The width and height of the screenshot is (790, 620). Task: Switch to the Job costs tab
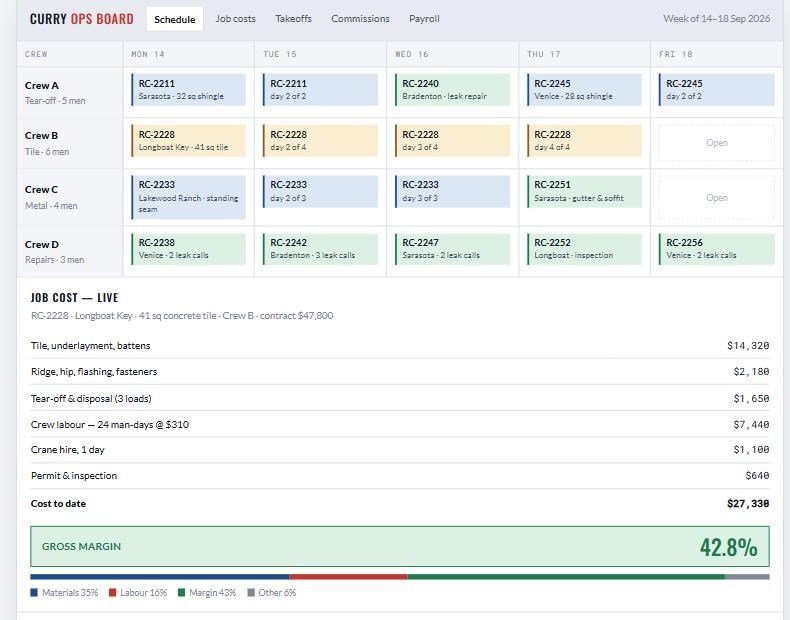click(x=235, y=19)
